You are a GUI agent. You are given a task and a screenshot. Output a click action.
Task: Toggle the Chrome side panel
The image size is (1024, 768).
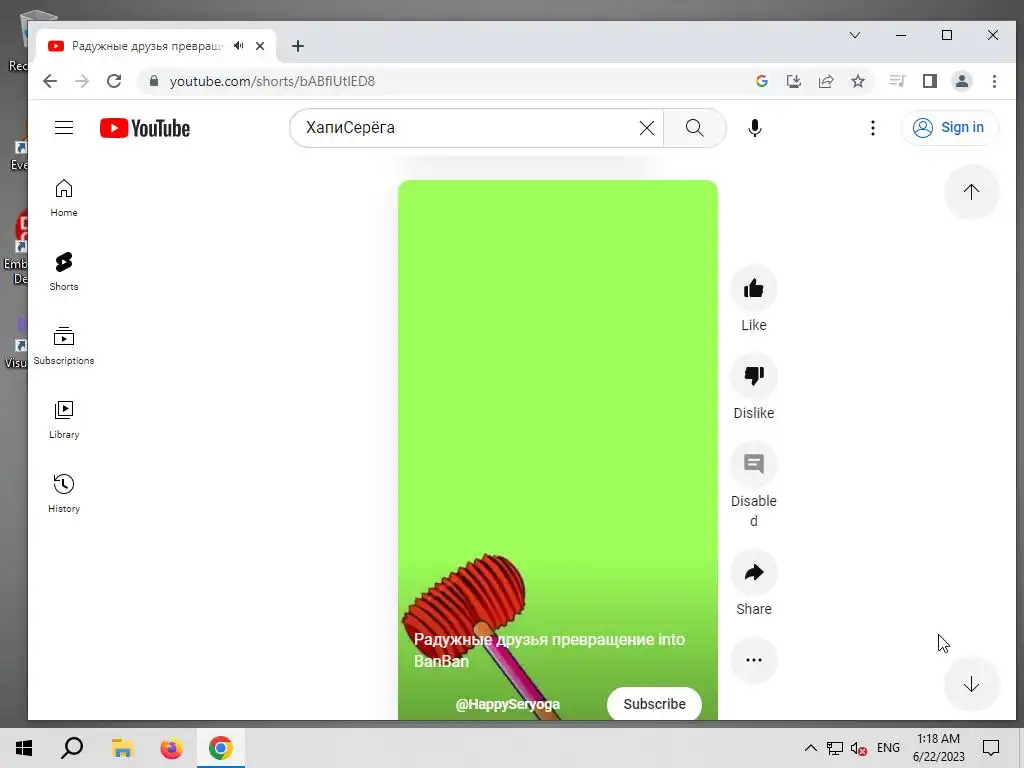click(x=930, y=81)
